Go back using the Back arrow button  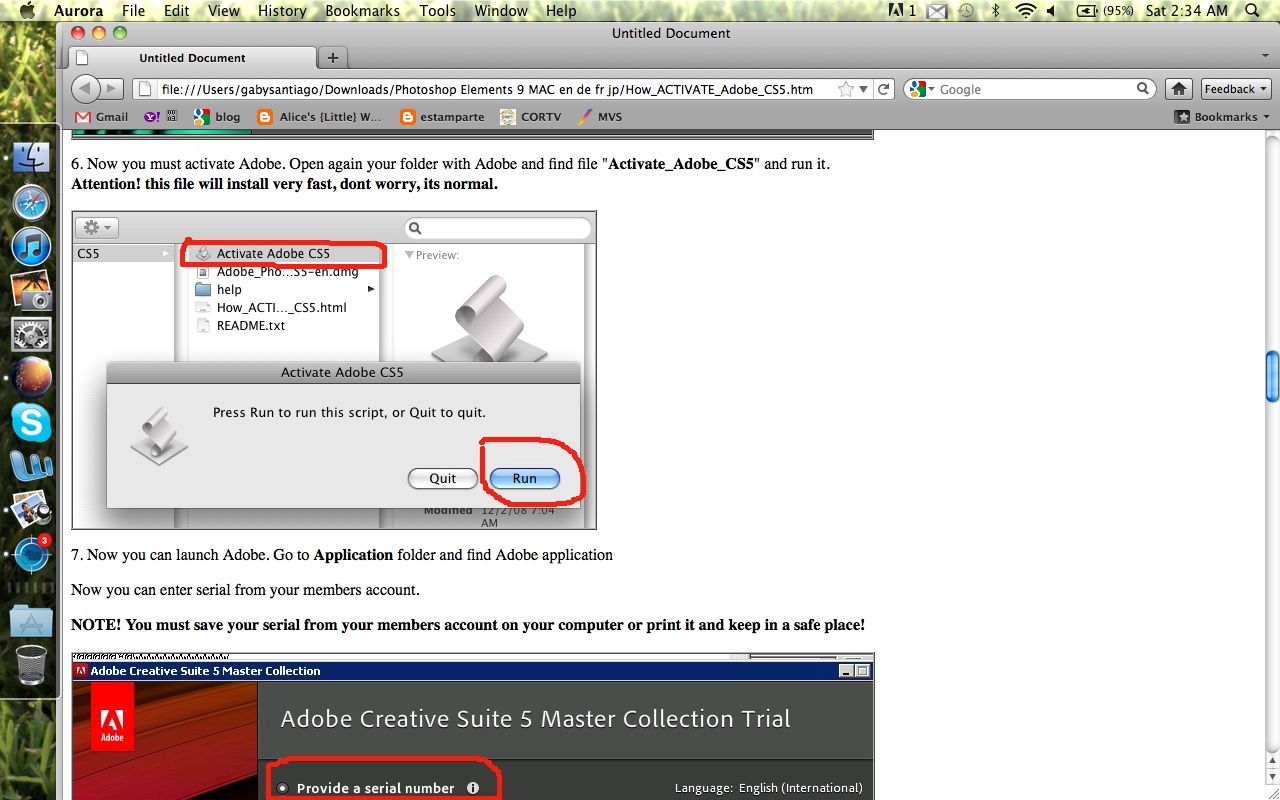click(86, 89)
